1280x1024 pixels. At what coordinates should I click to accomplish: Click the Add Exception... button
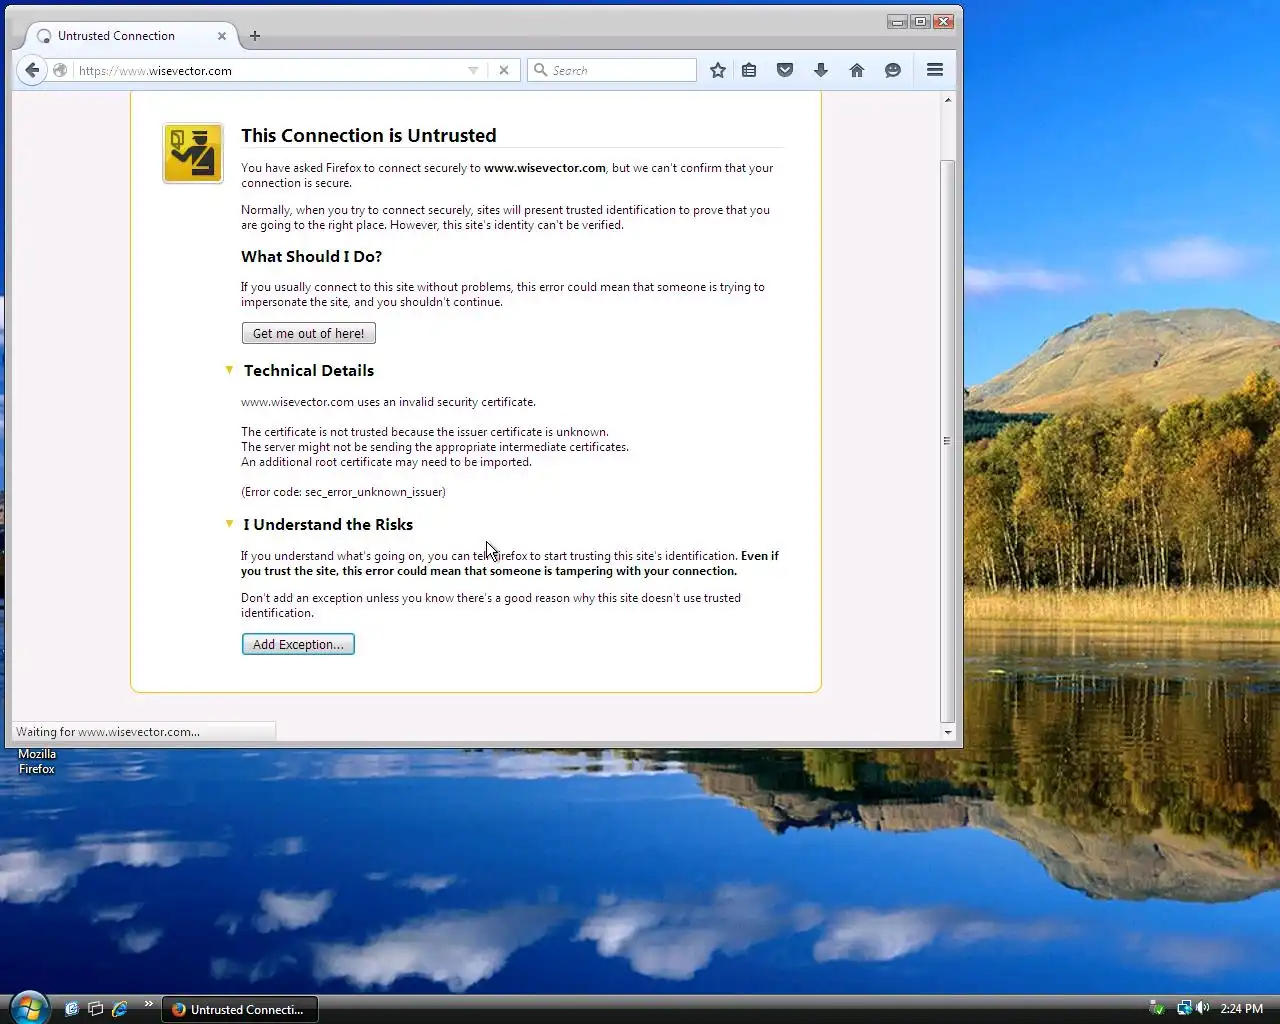click(298, 644)
